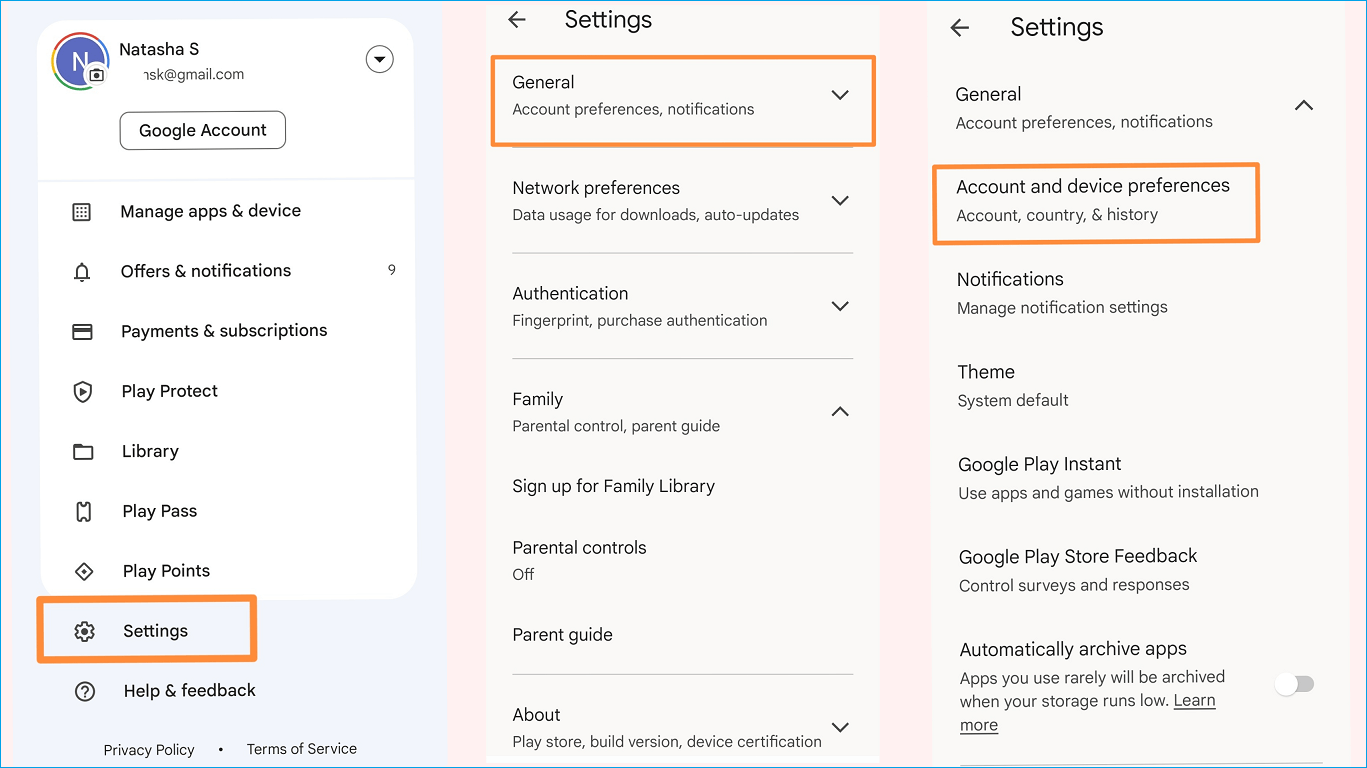Viewport: 1367px width, 768px height.
Task: Click the Google Account button
Action: 203,130
